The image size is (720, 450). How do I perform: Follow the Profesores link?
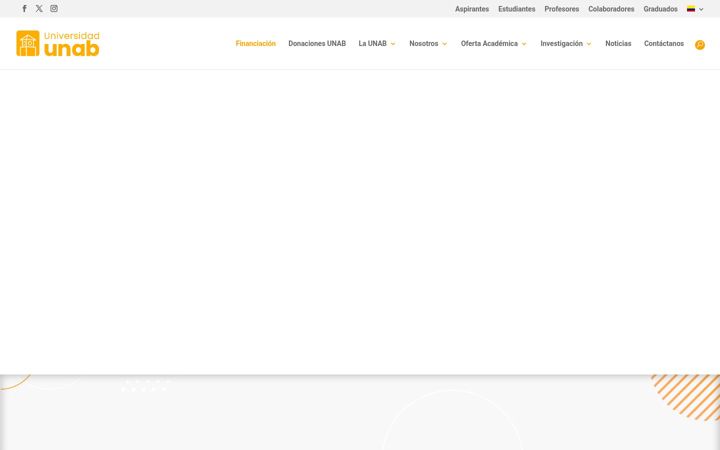point(562,9)
